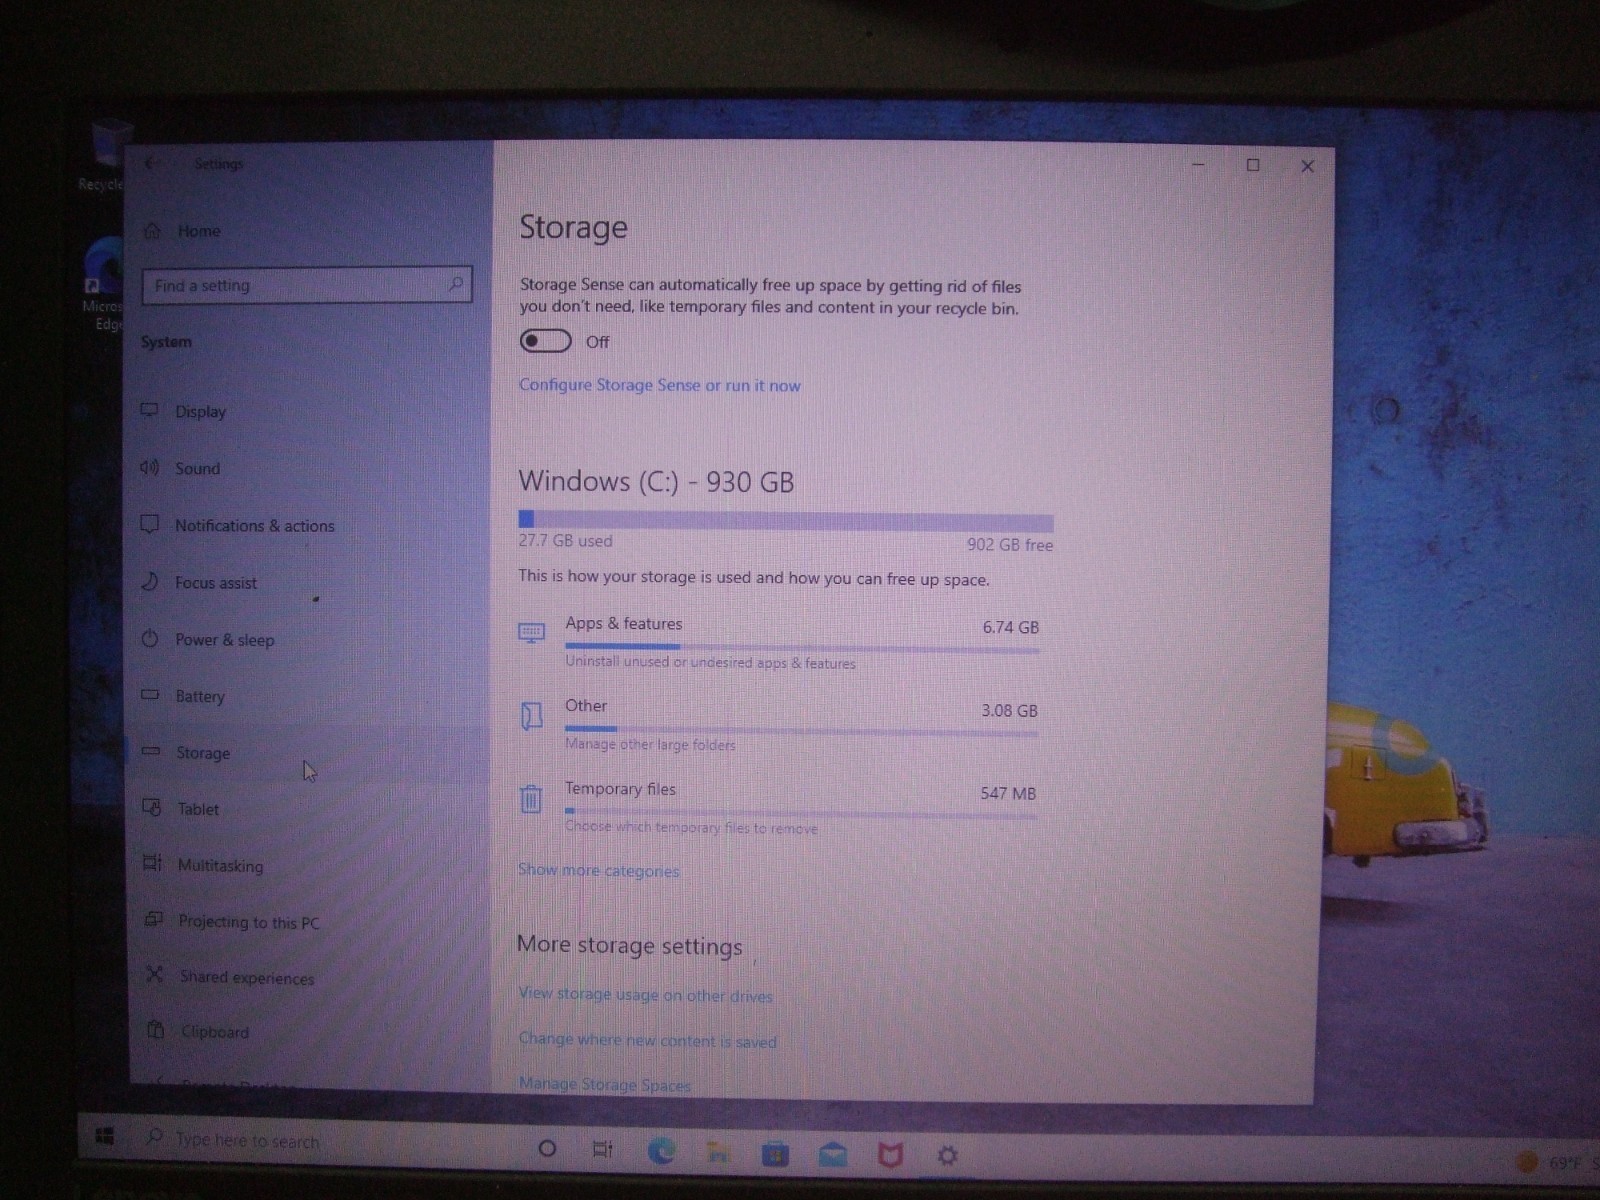Click the Battery icon in sidebar
1600x1200 pixels.
click(x=150, y=694)
